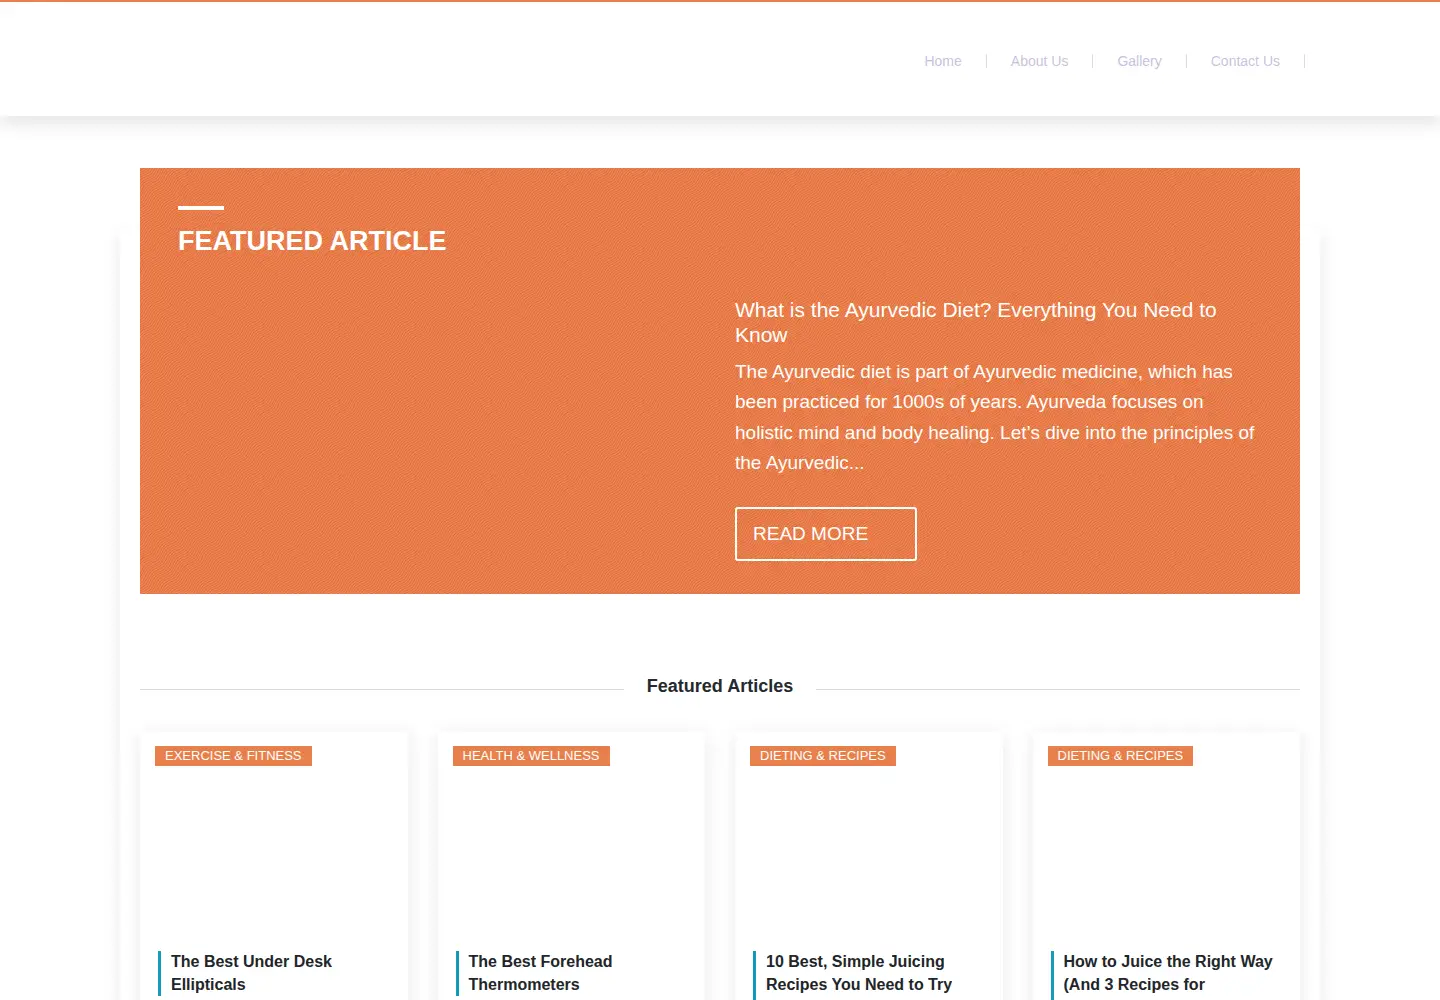
Task: Click the Featured Articles section heading
Action: (x=720, y=686)
